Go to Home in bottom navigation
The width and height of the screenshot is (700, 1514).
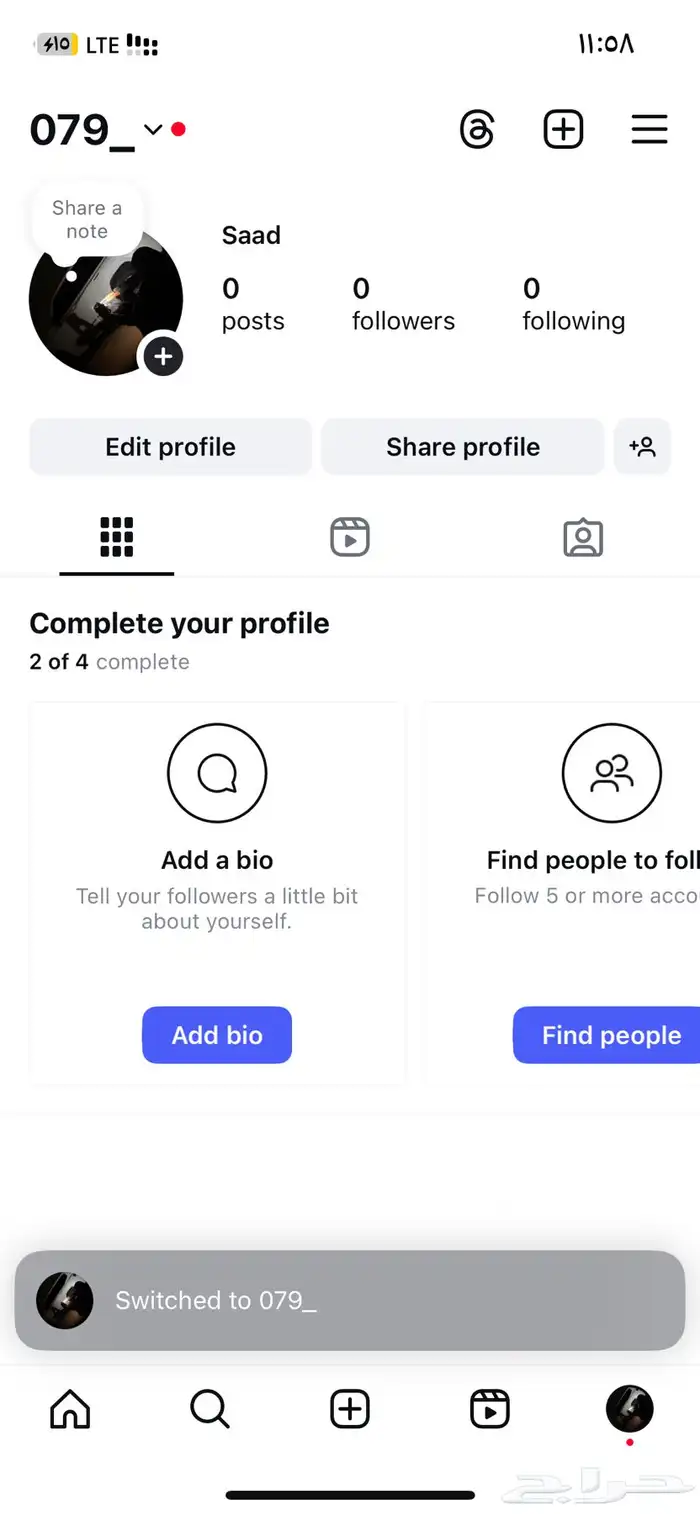click(70, 1410)
